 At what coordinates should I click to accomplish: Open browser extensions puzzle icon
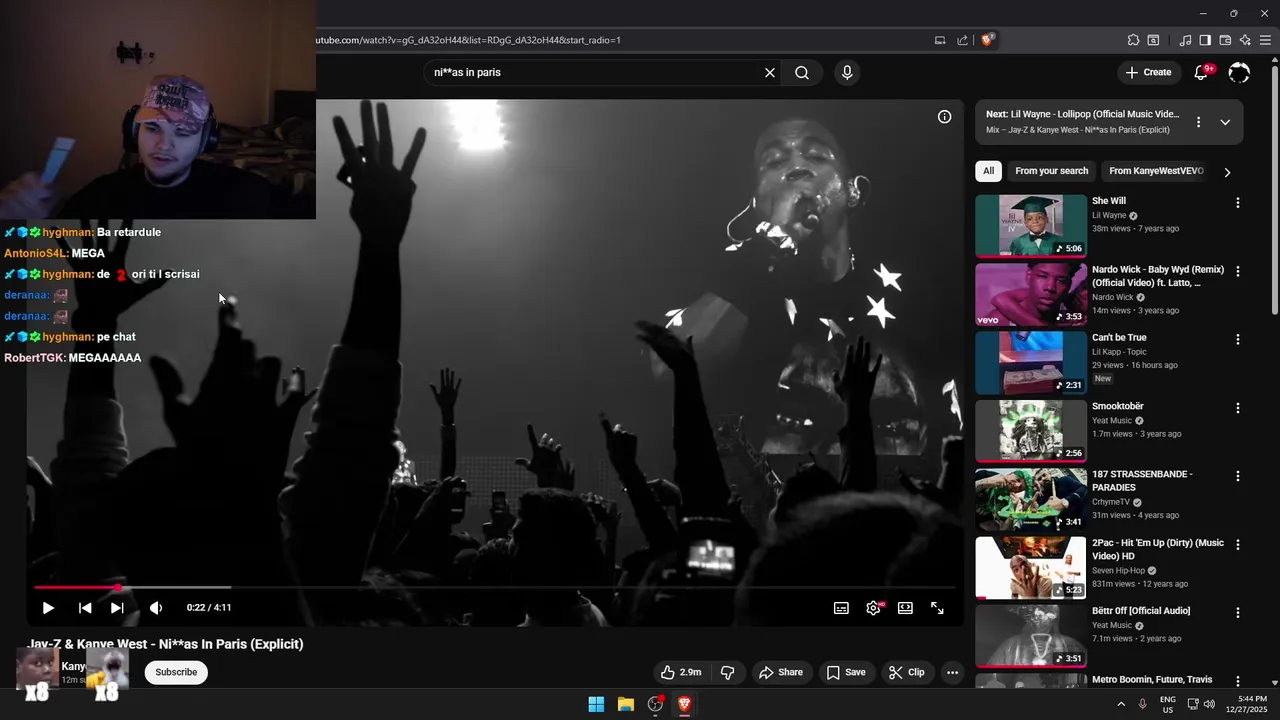tap(1133, 40)
